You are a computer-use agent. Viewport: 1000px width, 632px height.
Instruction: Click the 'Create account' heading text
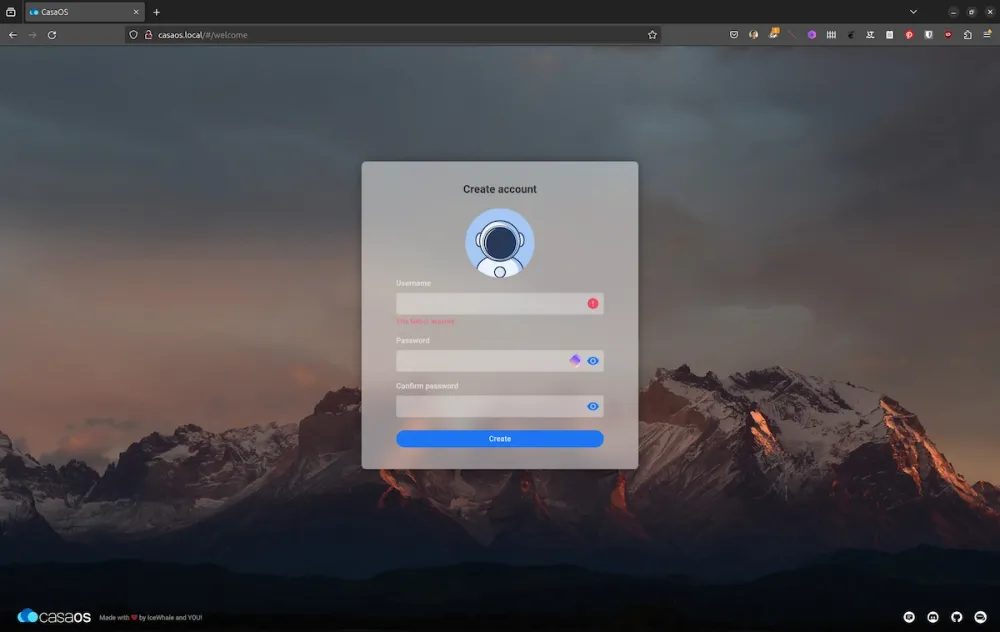coord(499,189)
